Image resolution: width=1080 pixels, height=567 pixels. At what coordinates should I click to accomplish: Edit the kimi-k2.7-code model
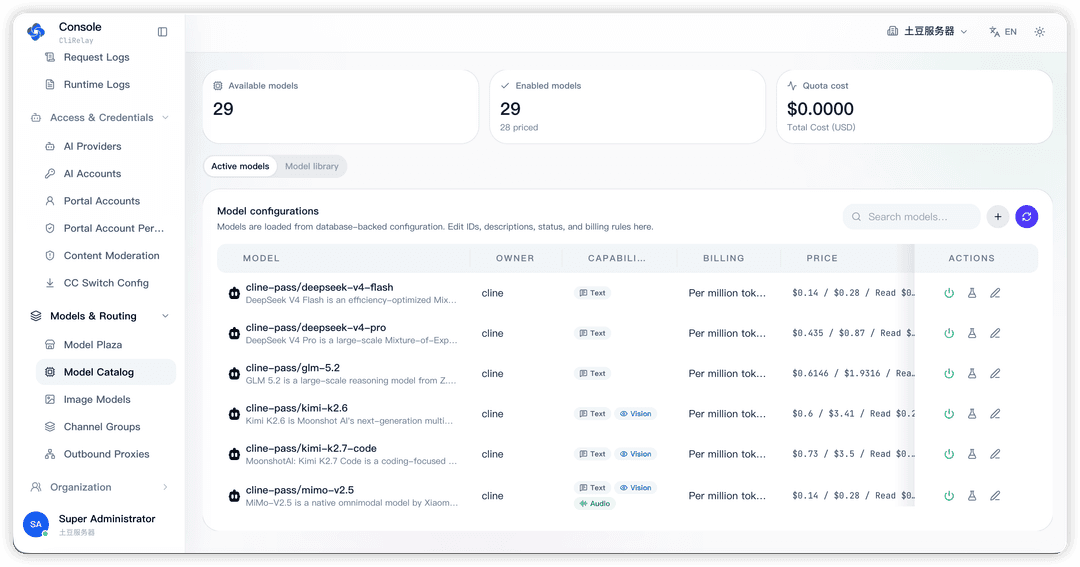[995, 454]
